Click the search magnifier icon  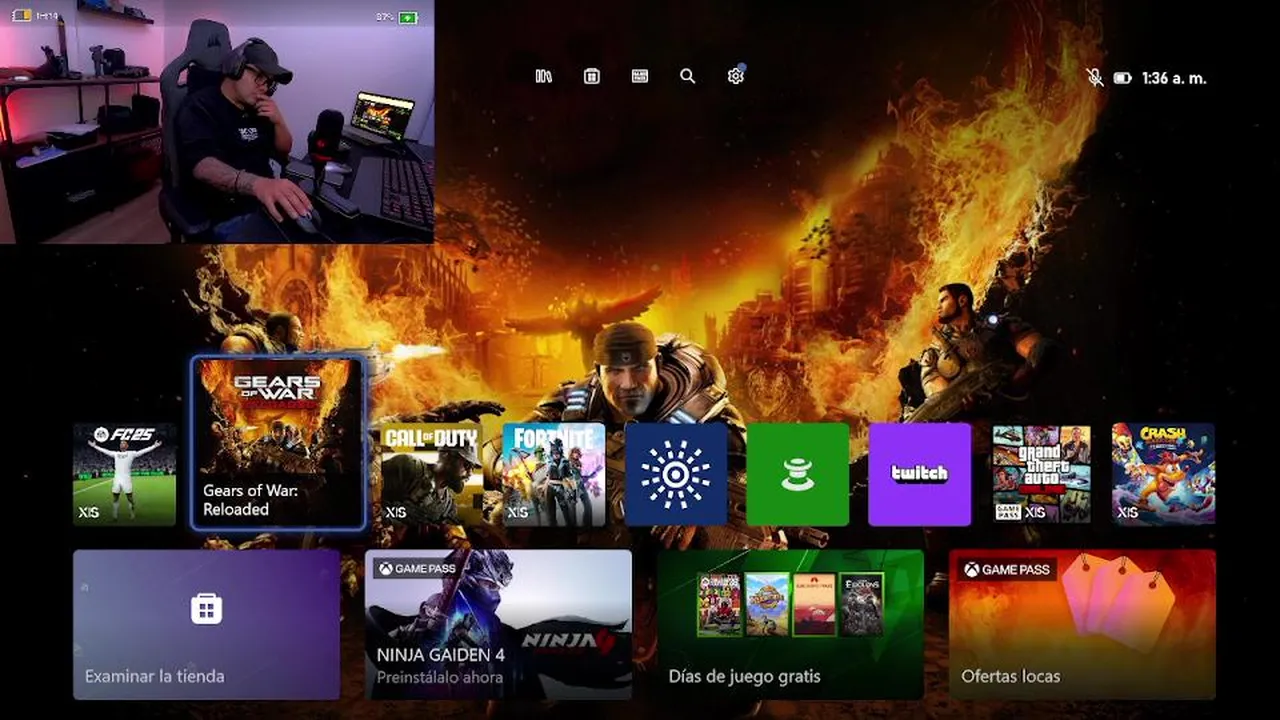pyautogui.click(x=688, y=76)
